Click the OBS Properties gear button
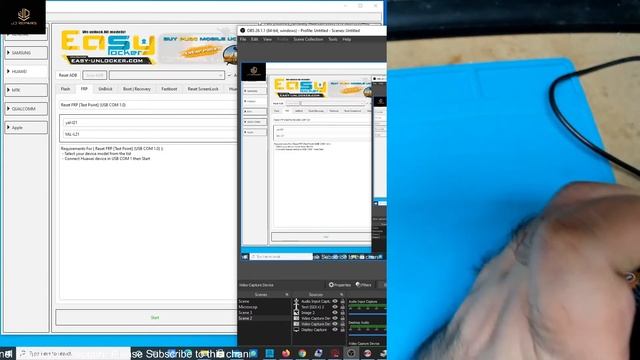 click(340, 285)
